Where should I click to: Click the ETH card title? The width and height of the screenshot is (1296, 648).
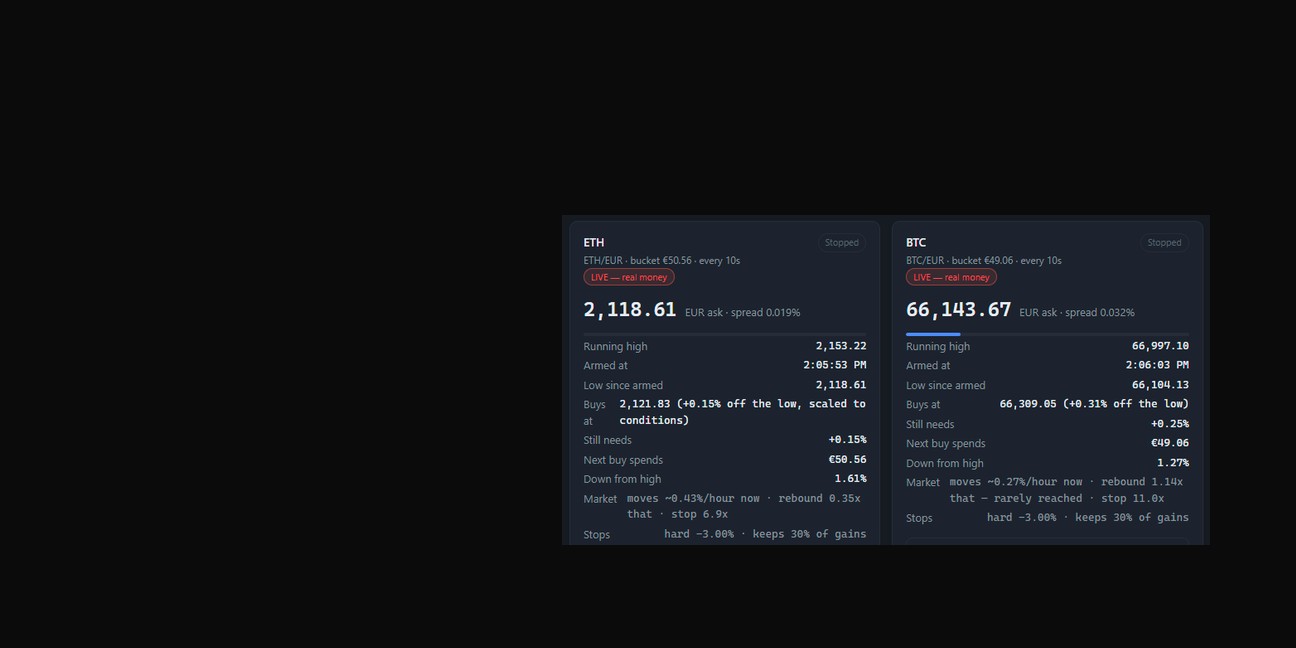(594, 243)
